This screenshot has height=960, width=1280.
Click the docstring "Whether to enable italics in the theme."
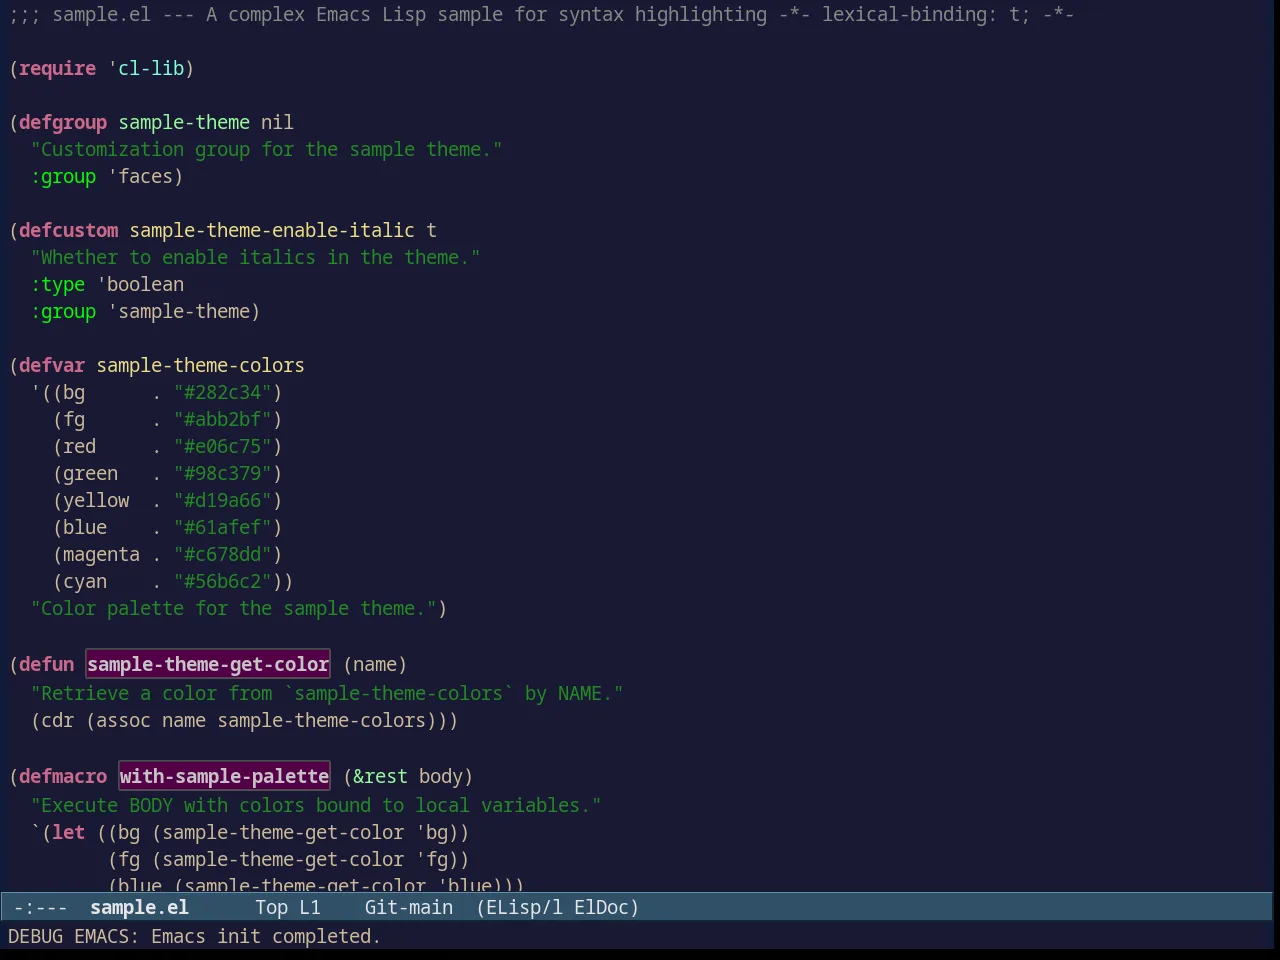click(256, 257)
